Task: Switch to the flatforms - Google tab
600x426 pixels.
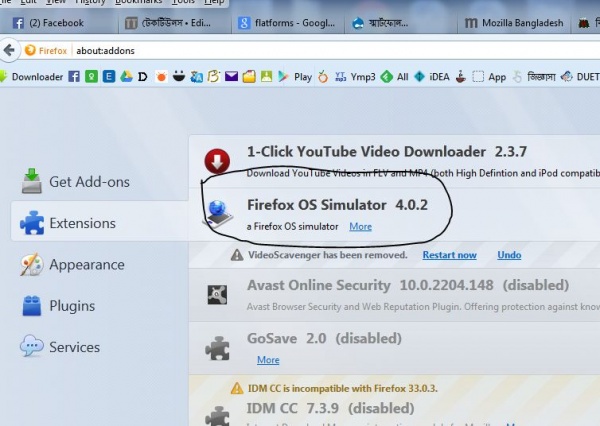Action: point(287,23)
